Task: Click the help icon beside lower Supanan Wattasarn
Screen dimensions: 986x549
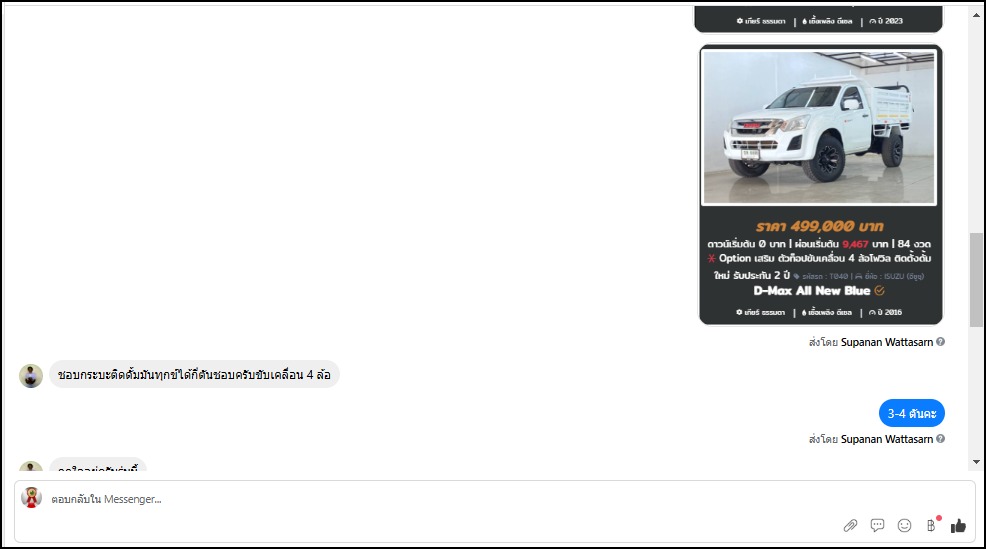Action: (x=941, y=439)
